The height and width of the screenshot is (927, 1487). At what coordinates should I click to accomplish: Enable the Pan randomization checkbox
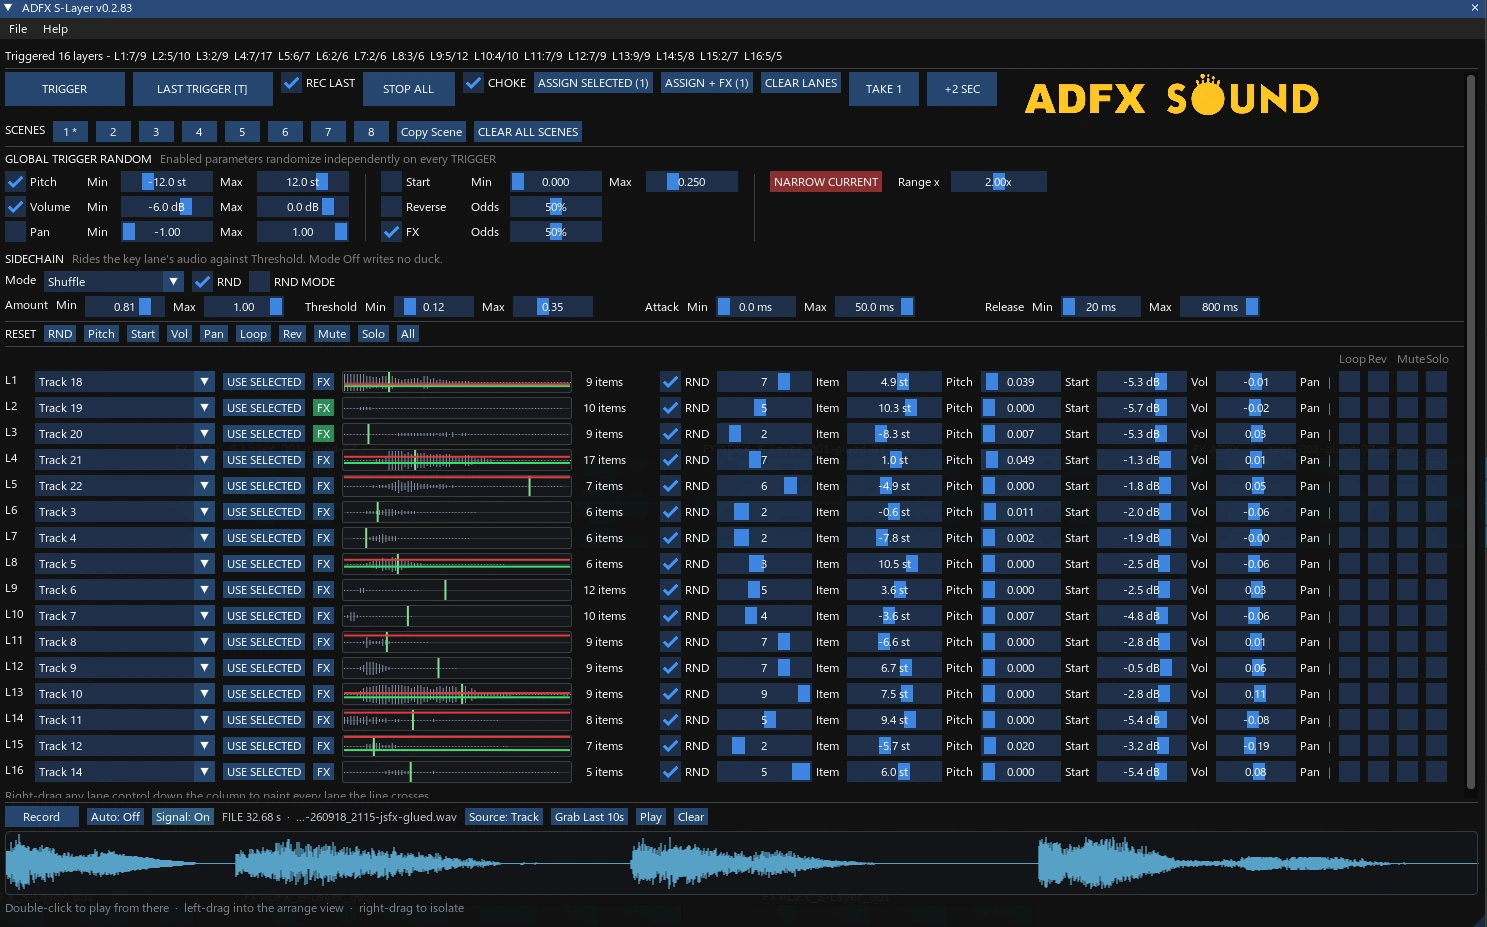(x=15, y=232)
